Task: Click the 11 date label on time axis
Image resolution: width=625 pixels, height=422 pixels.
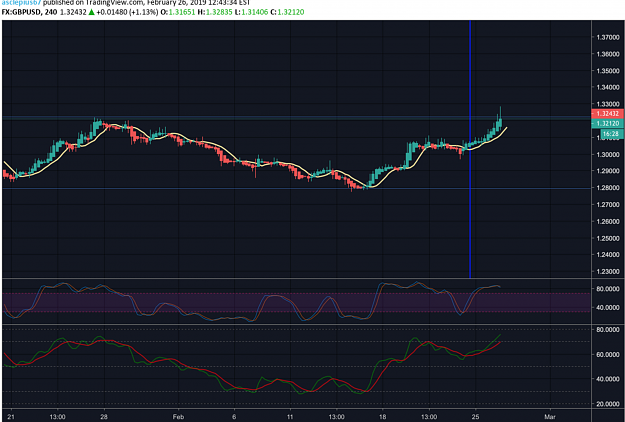Action: [x=290, y=417]
